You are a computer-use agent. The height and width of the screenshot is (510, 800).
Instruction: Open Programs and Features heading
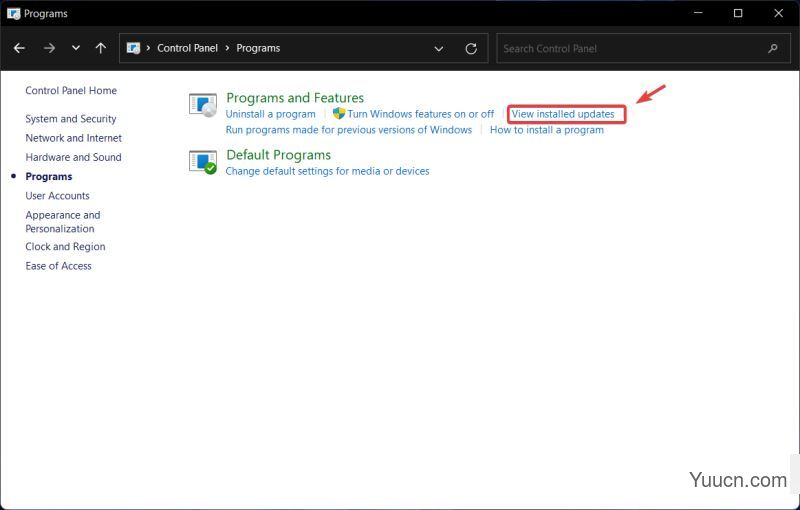(295, 97)
